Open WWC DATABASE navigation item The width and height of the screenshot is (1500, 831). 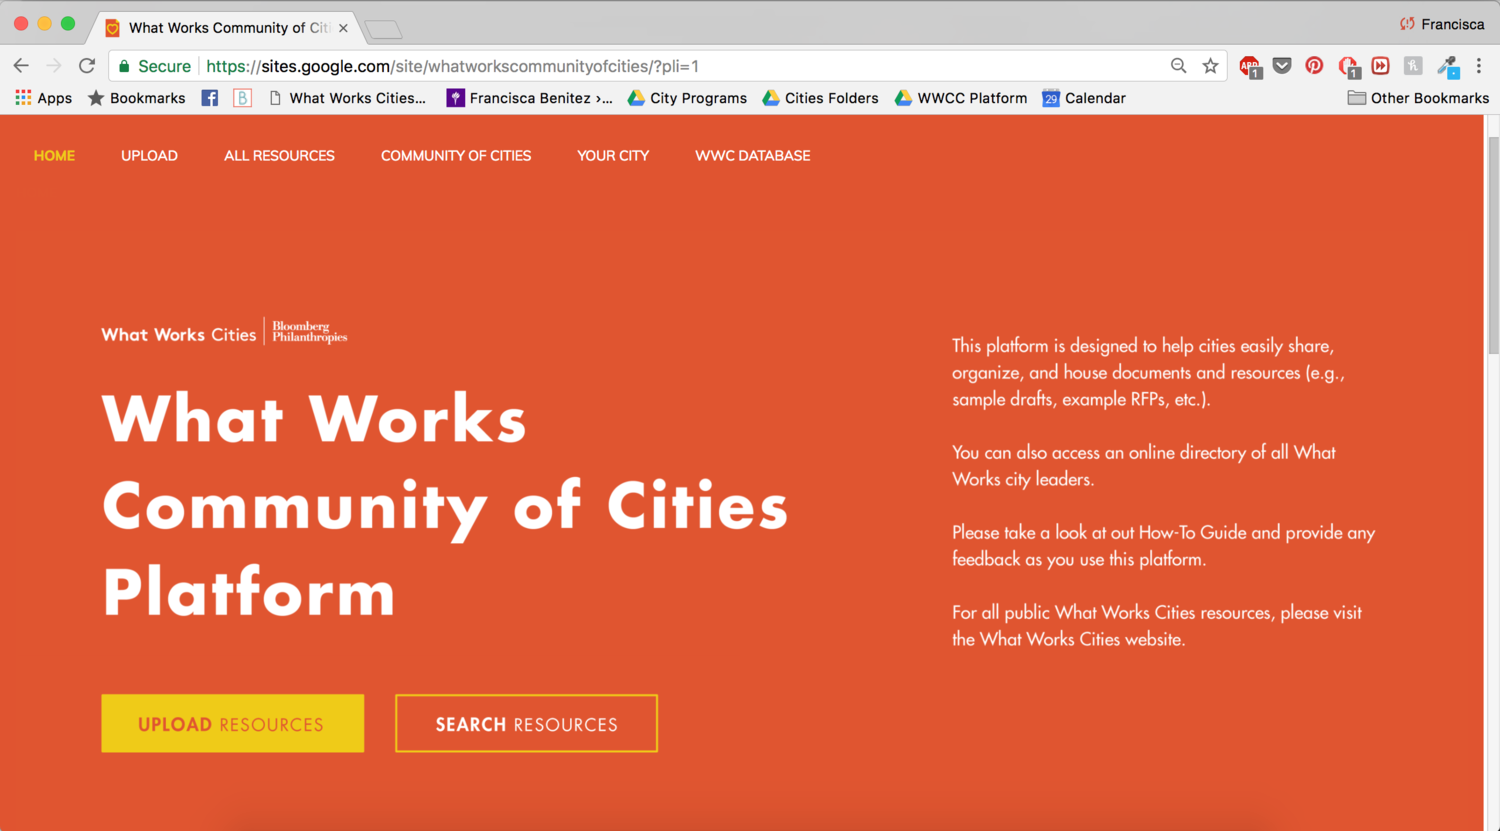[x=753, y=156]
